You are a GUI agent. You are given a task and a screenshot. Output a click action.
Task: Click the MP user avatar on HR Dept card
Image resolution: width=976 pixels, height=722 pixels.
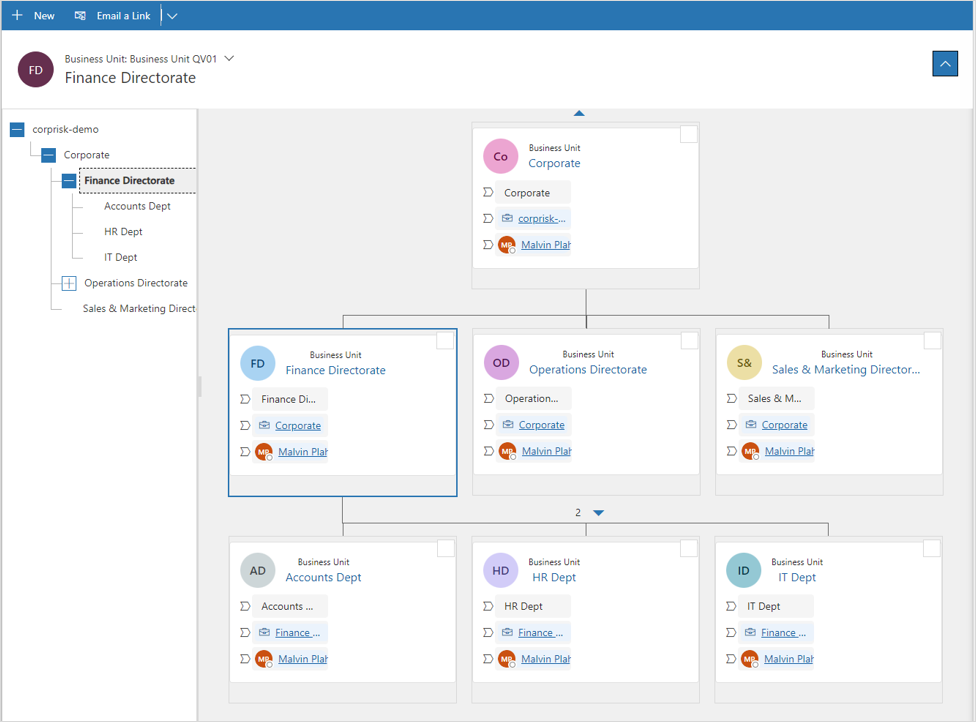pos(507,659)
